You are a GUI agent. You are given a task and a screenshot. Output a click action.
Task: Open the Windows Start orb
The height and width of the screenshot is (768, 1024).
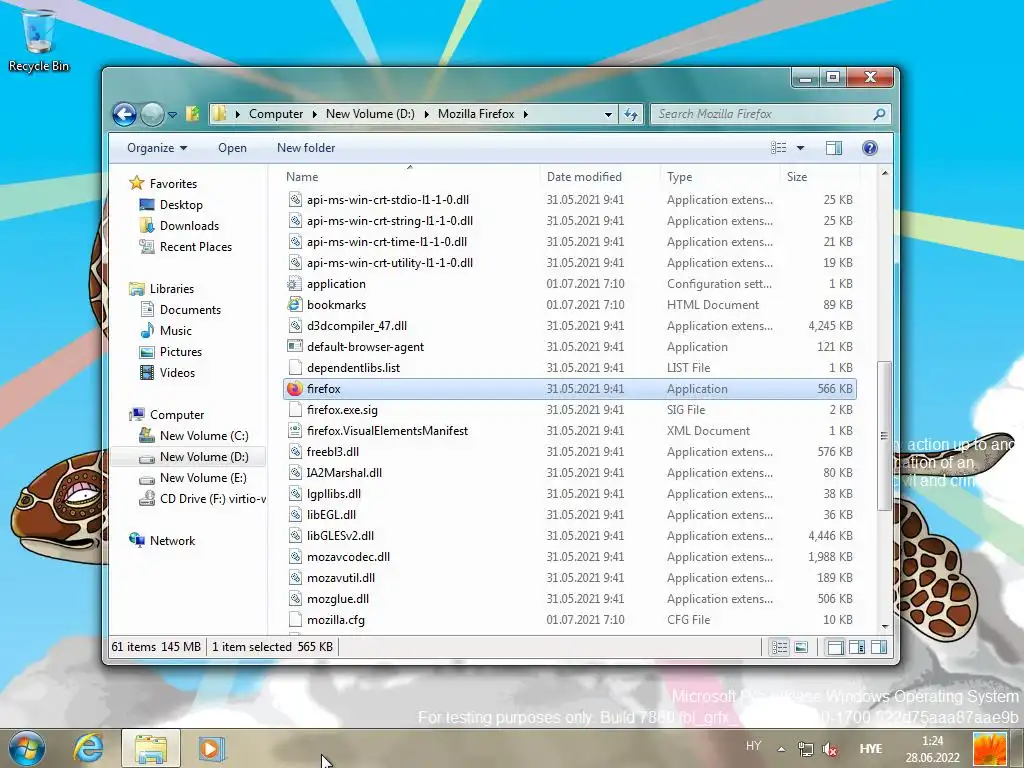(26, 748)
